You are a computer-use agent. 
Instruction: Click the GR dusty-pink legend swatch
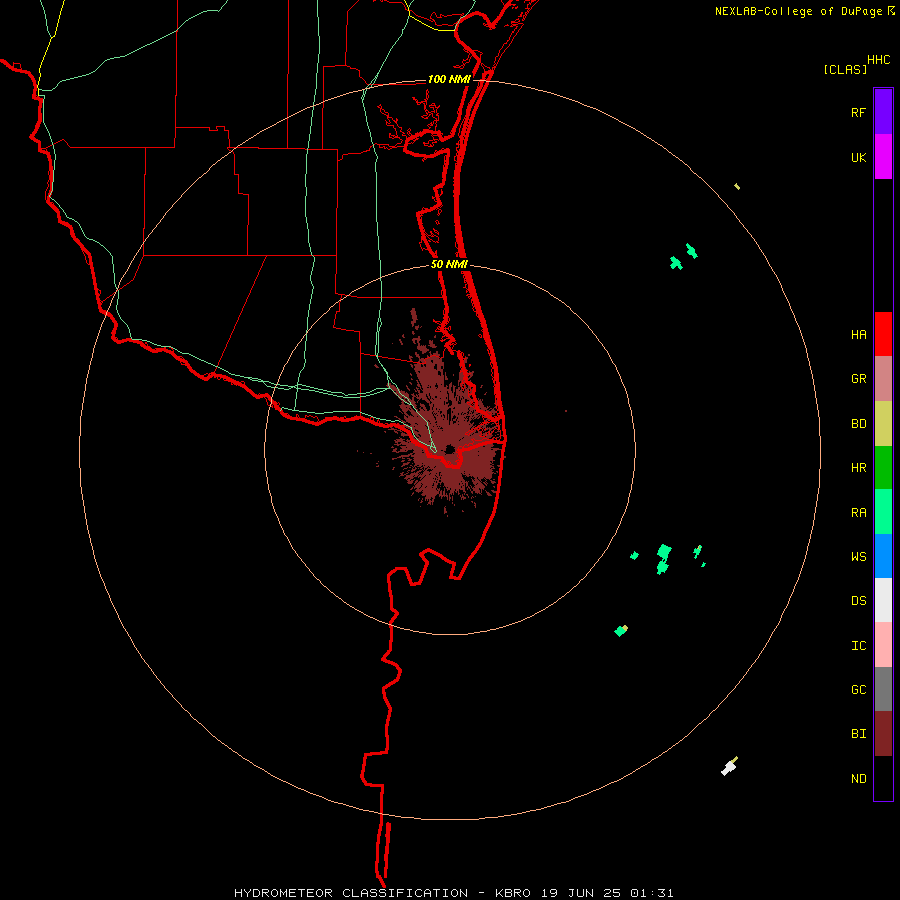click(883, 379)
